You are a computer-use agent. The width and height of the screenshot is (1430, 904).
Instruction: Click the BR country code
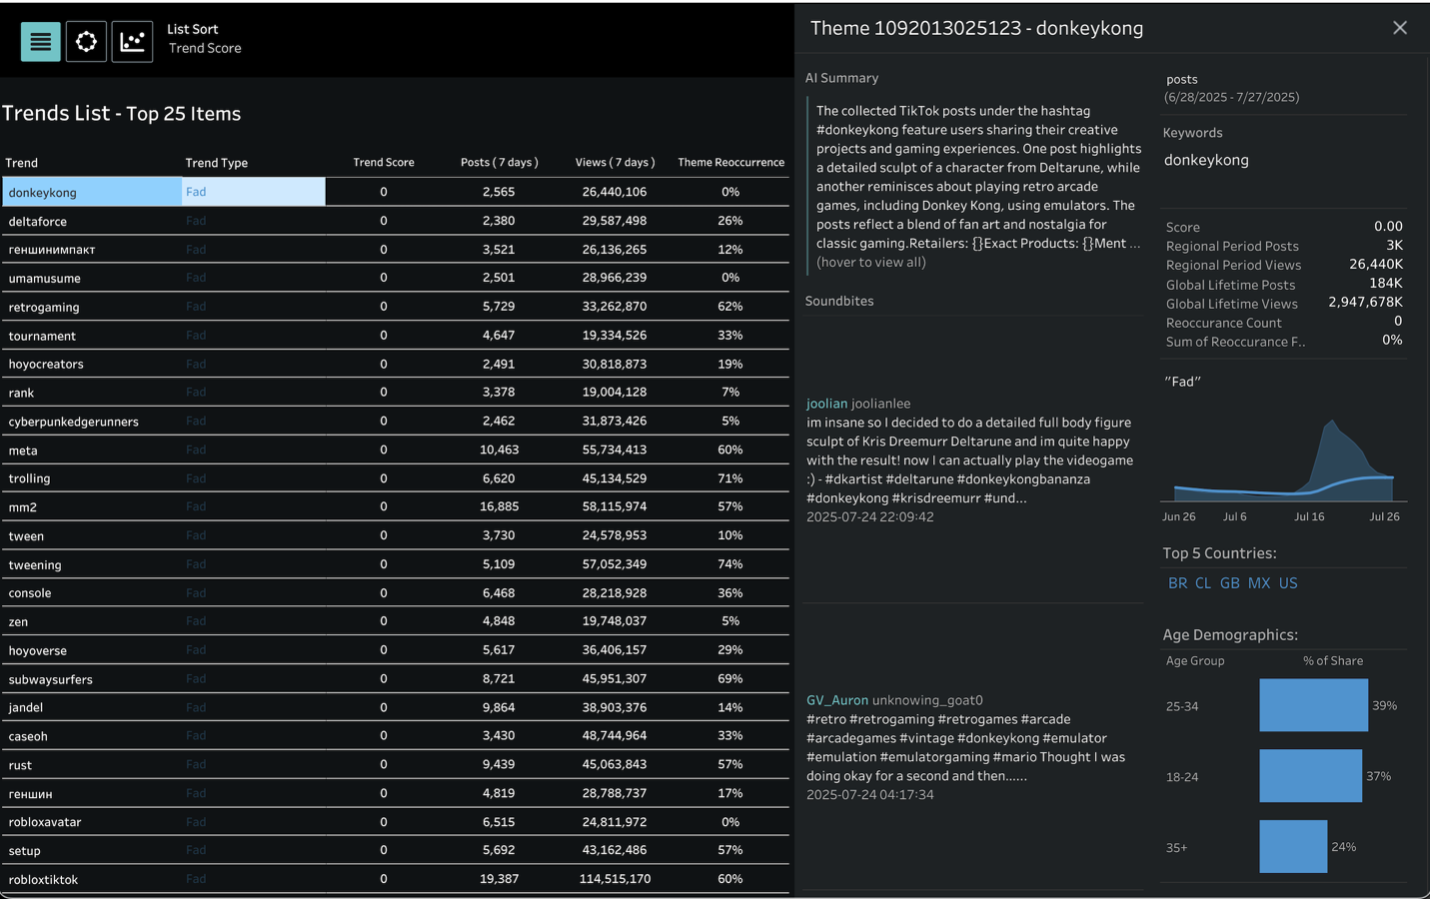click(1178, 583)
